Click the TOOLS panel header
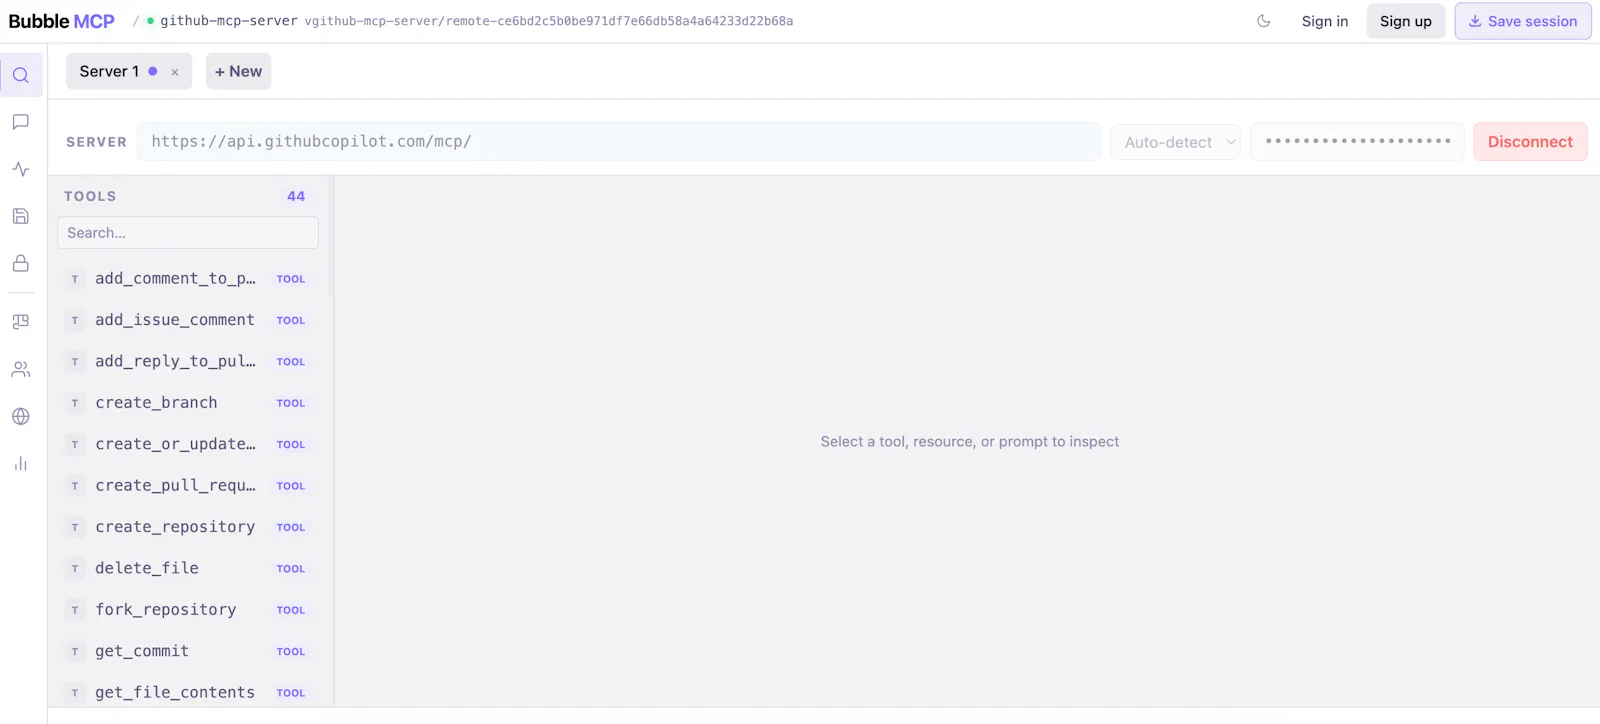 coord(90,196)
